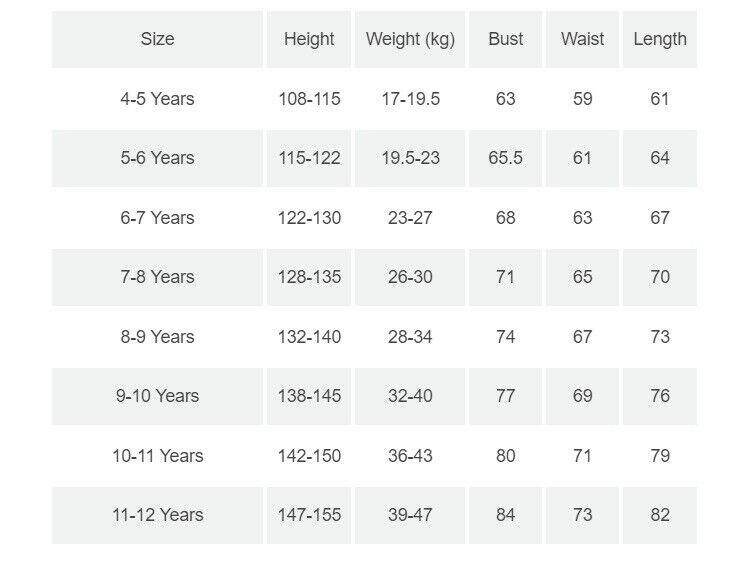The height and width of the screenshot is (572, 748).
Task: Click the Length column header
Action: (660, 39)
